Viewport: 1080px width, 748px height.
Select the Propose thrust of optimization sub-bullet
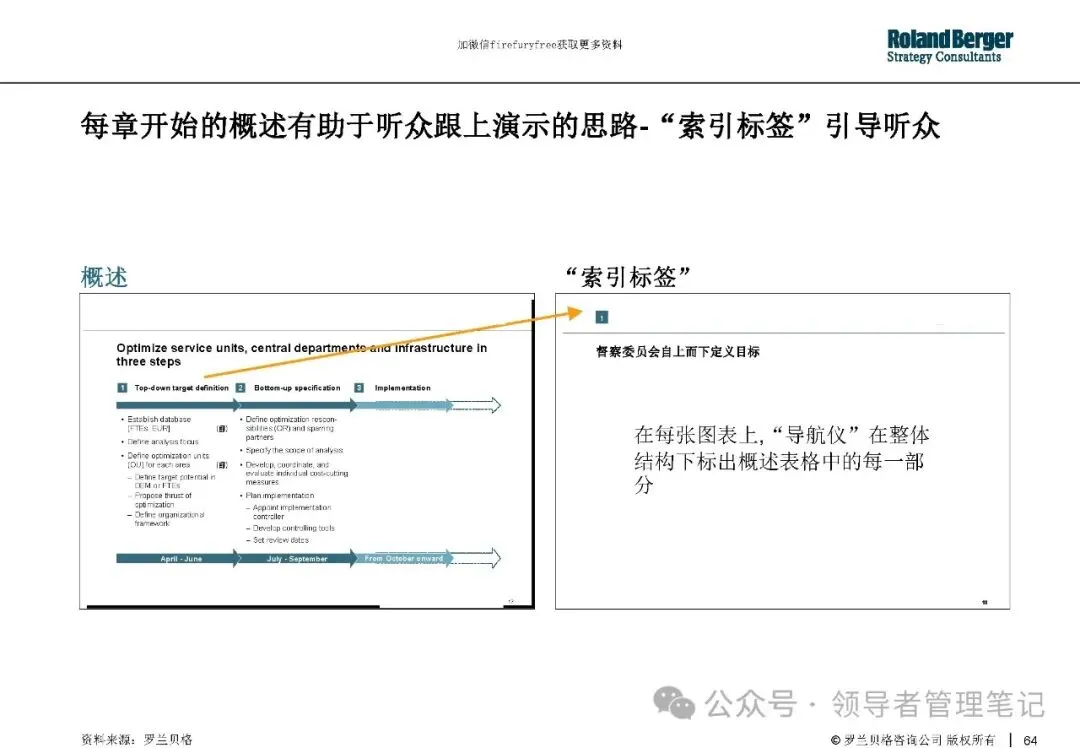point(161,500)
